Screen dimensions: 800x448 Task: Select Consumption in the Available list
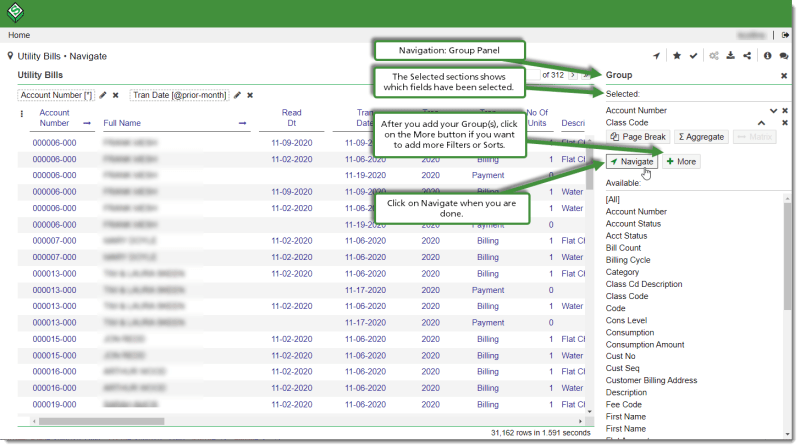point(630,332)
